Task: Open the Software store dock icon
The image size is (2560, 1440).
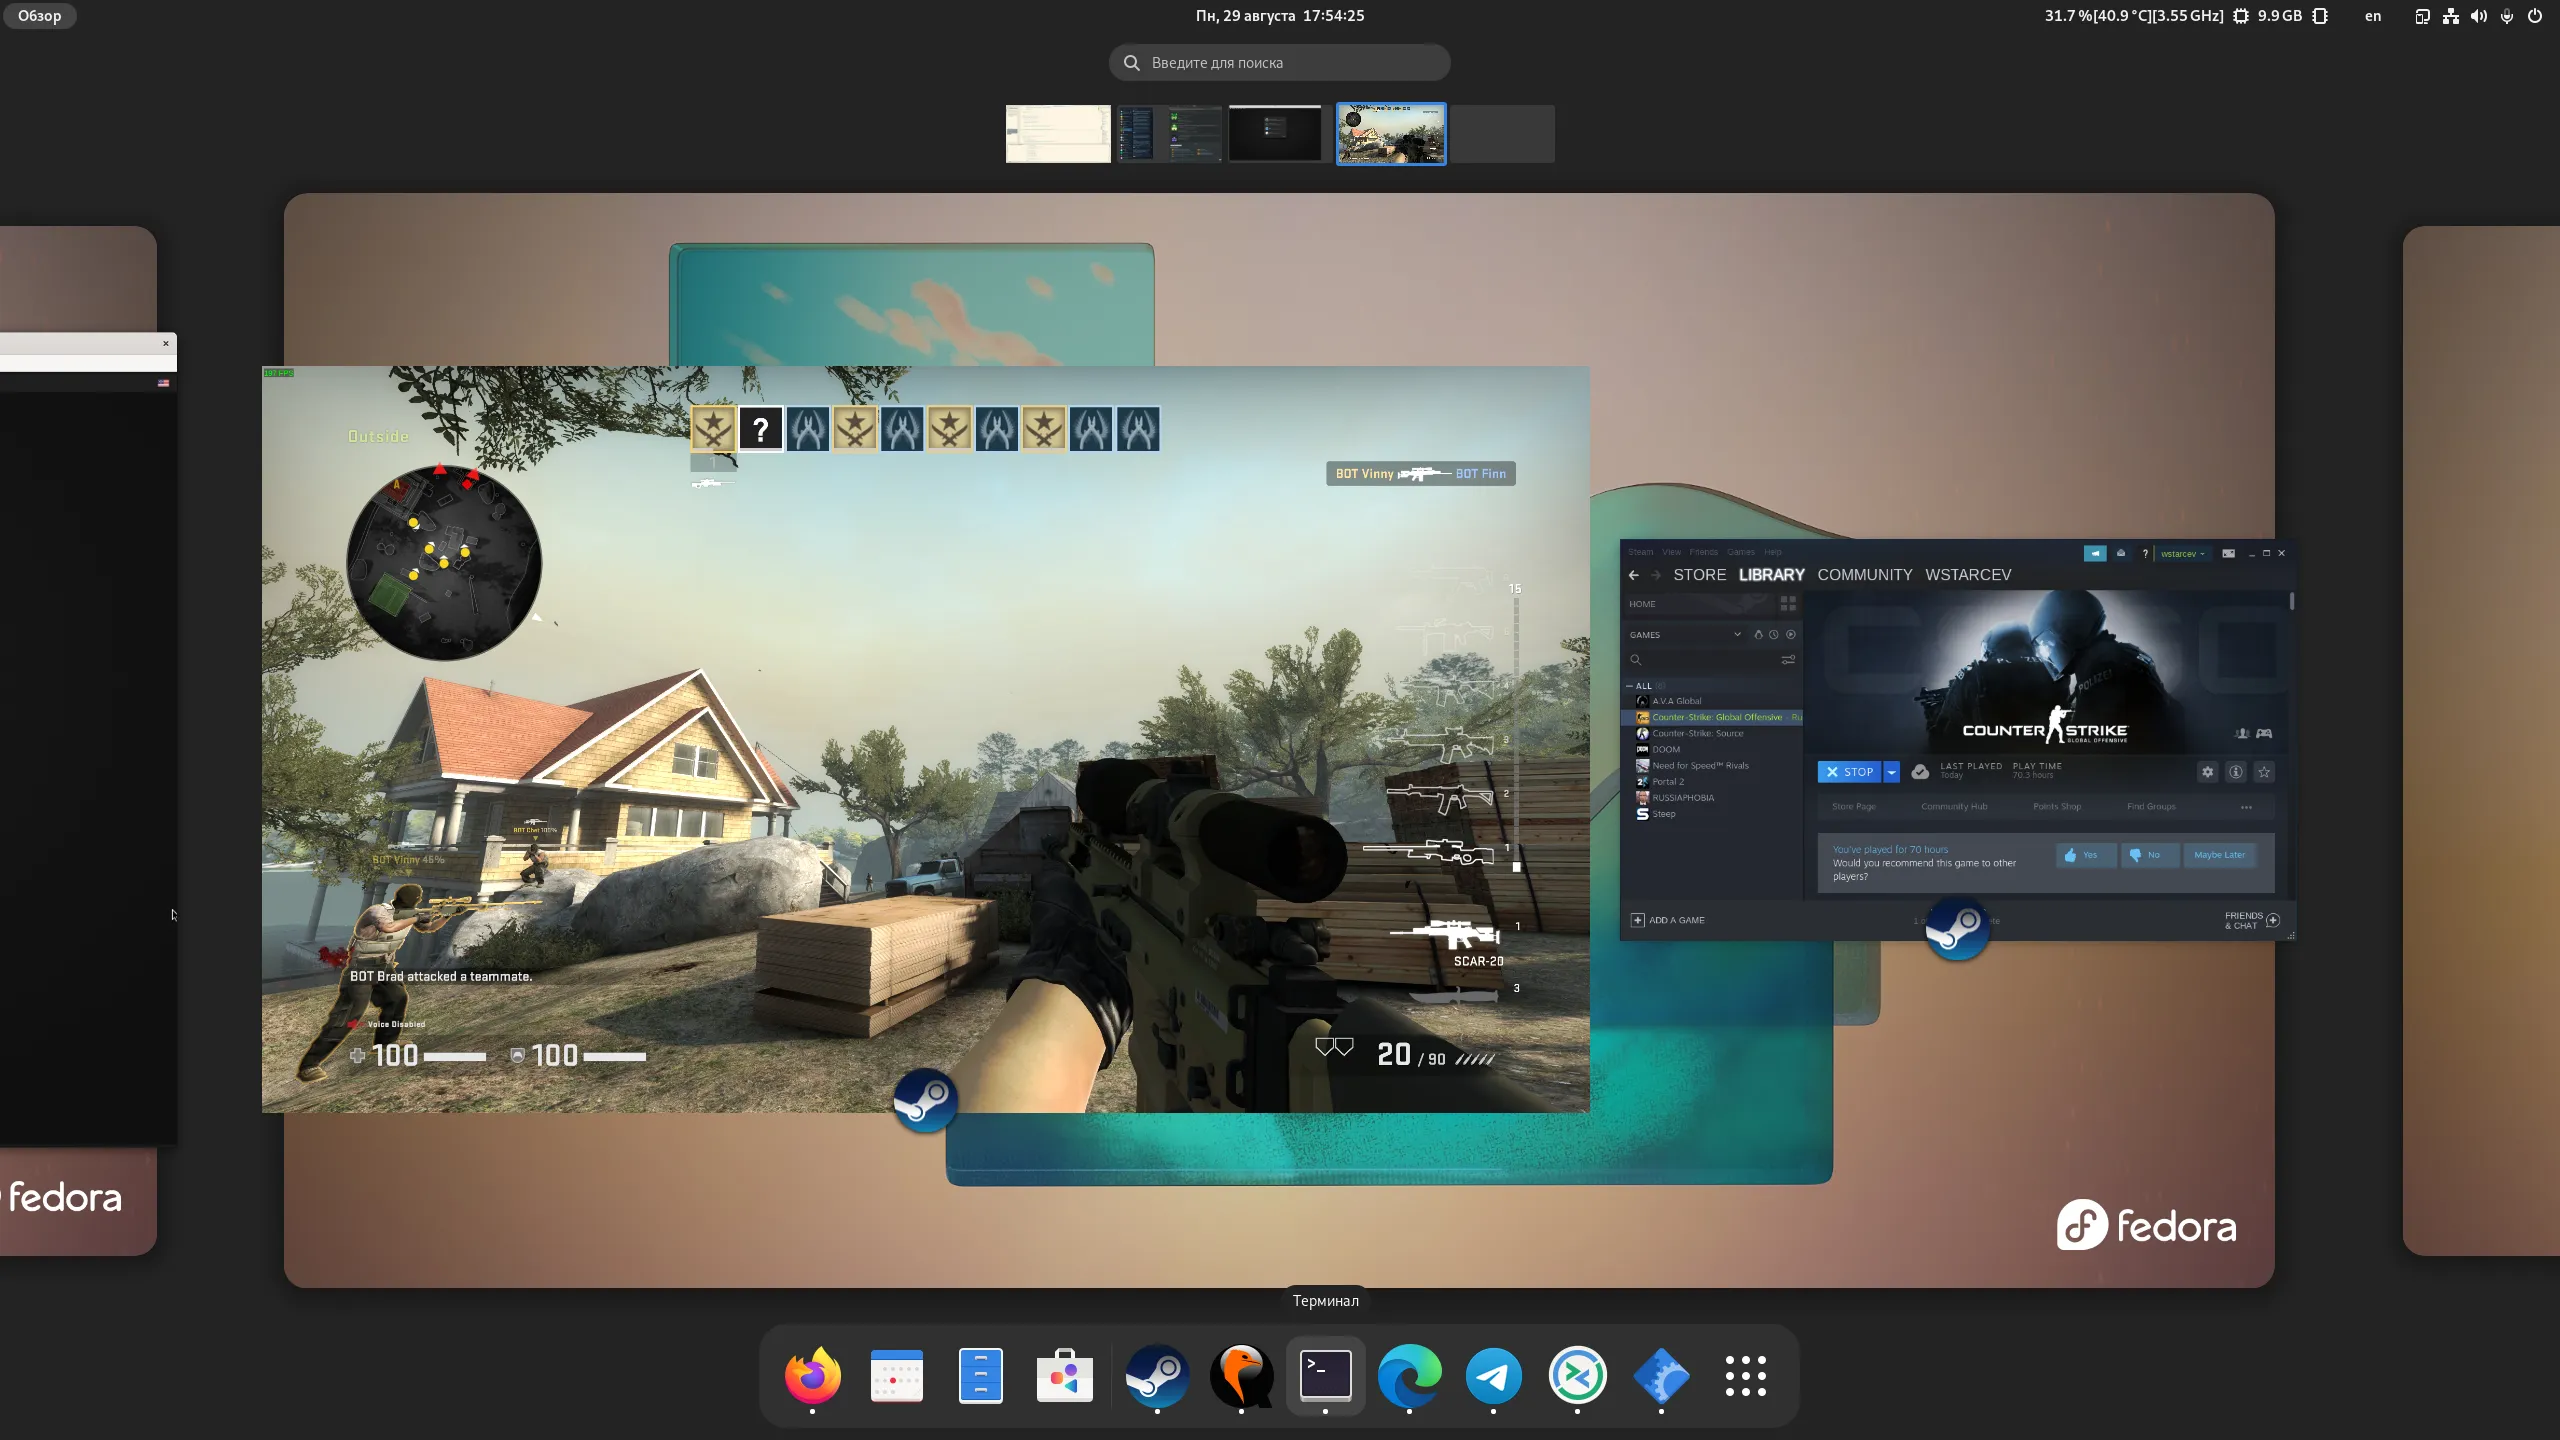Action: pos(1064,1375)
